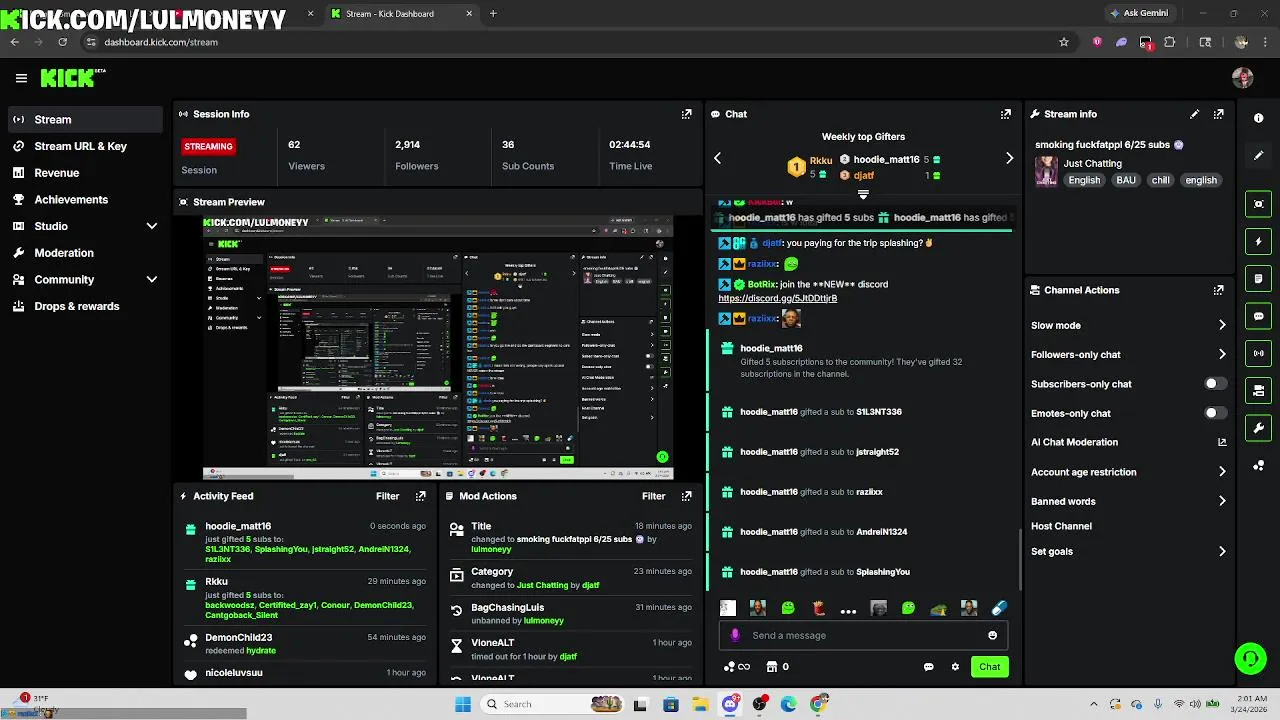Select Stream in the sidebar
Screen dimensions: 1280x720
(84, 119)
